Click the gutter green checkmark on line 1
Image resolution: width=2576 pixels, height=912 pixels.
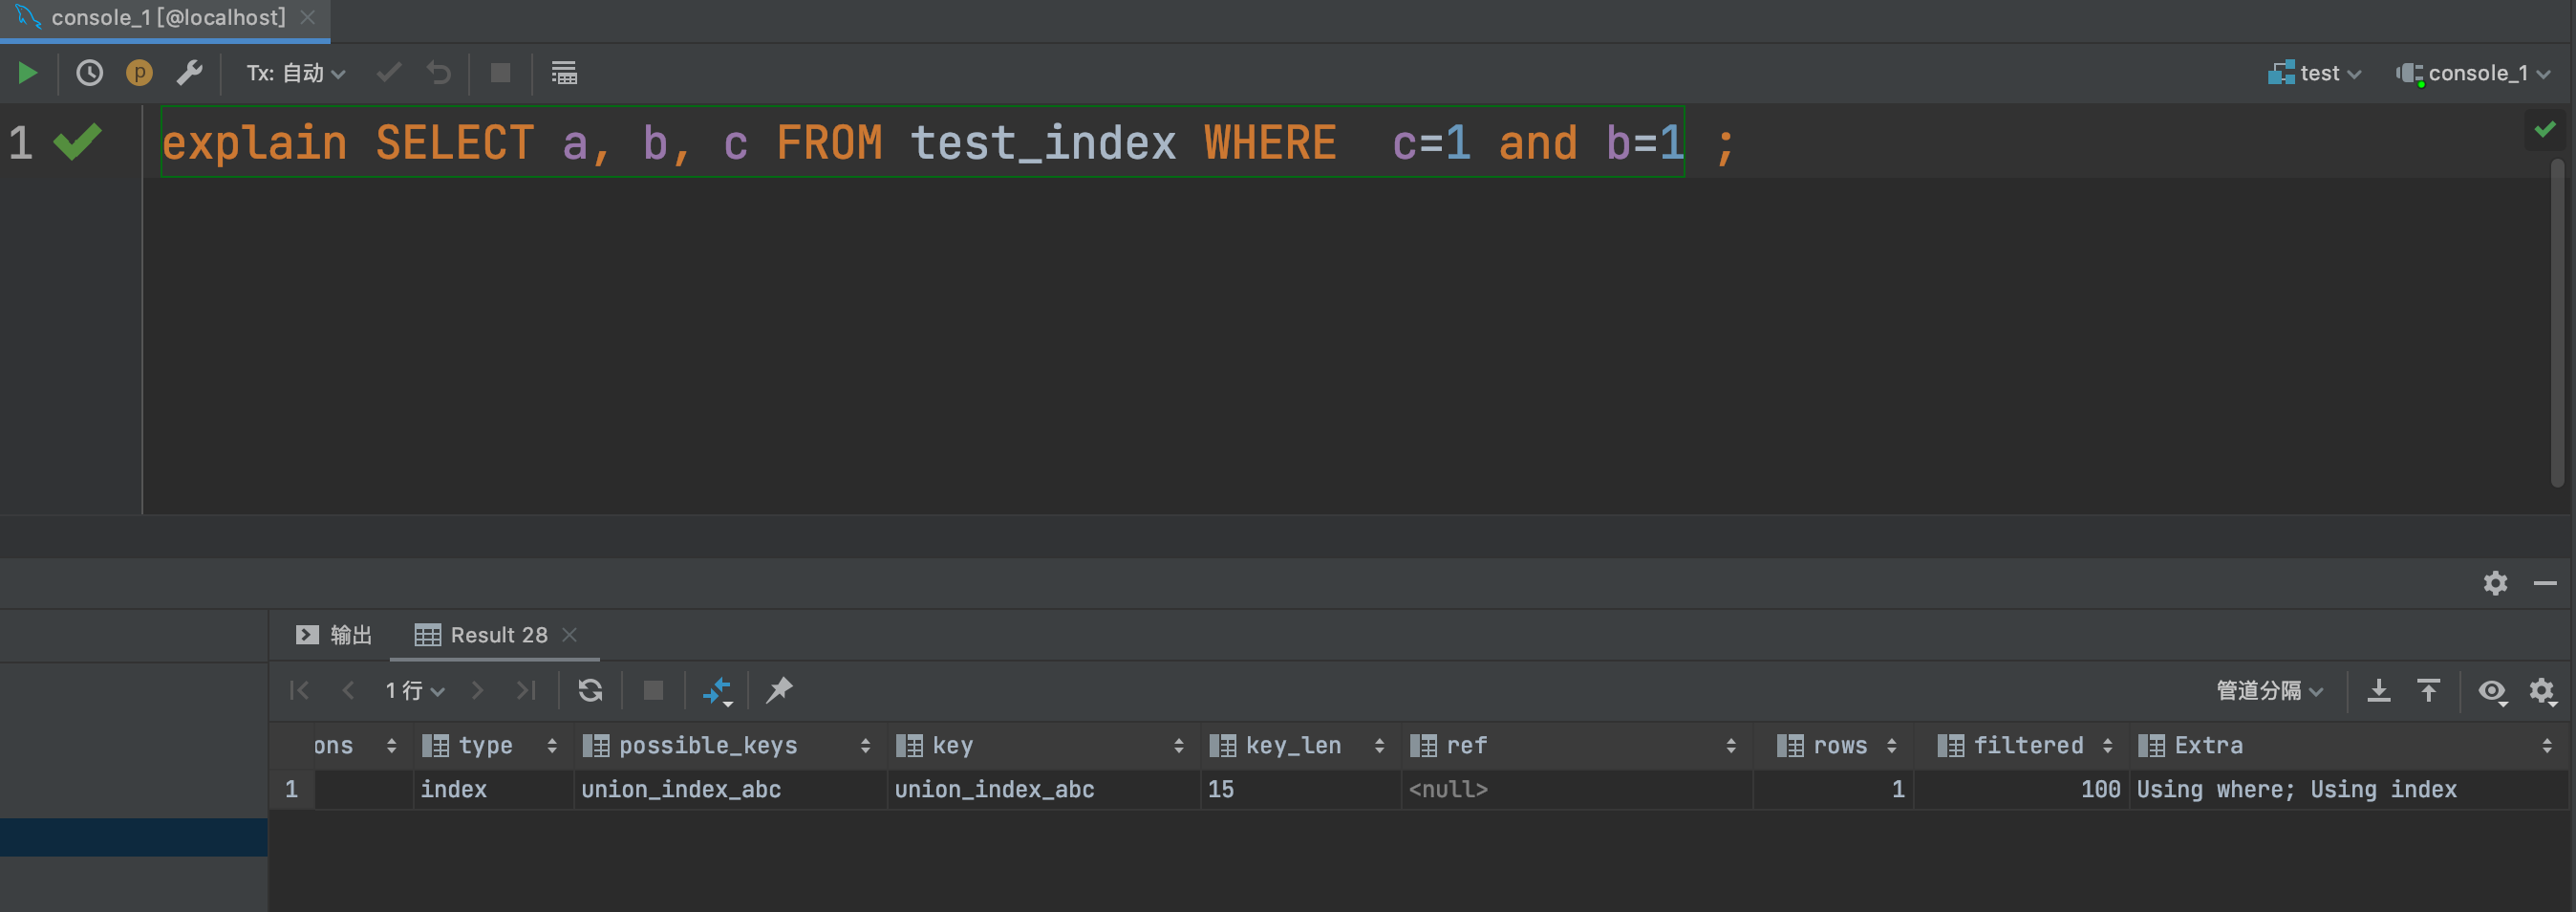tap(77, 142)
